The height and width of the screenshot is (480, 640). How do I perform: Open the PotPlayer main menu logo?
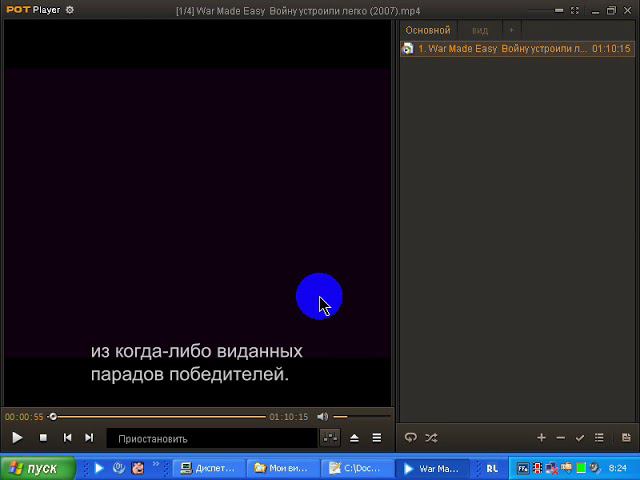33,10
